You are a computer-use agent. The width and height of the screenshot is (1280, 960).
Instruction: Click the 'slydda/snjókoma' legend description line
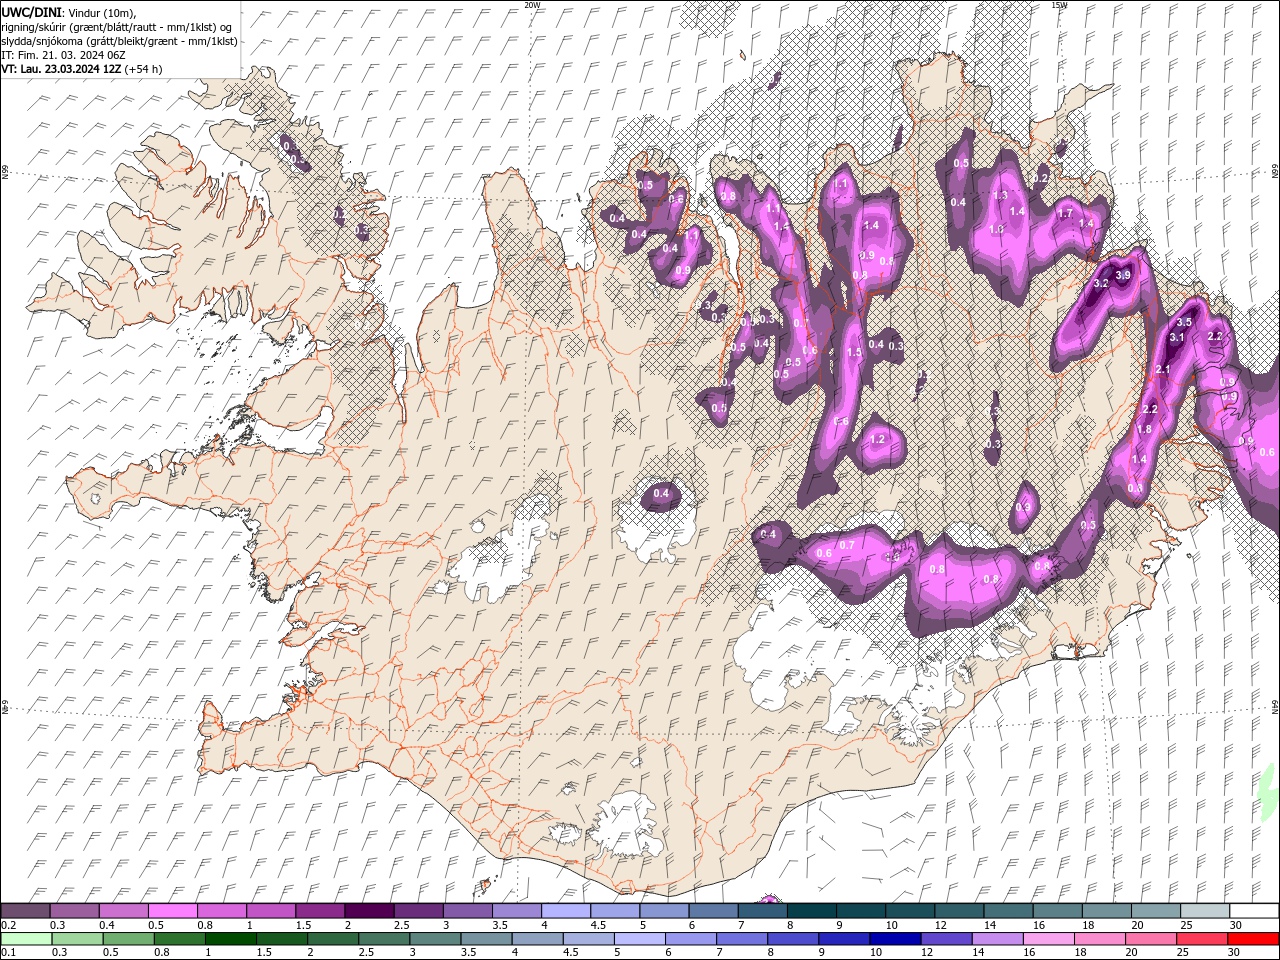120,41
